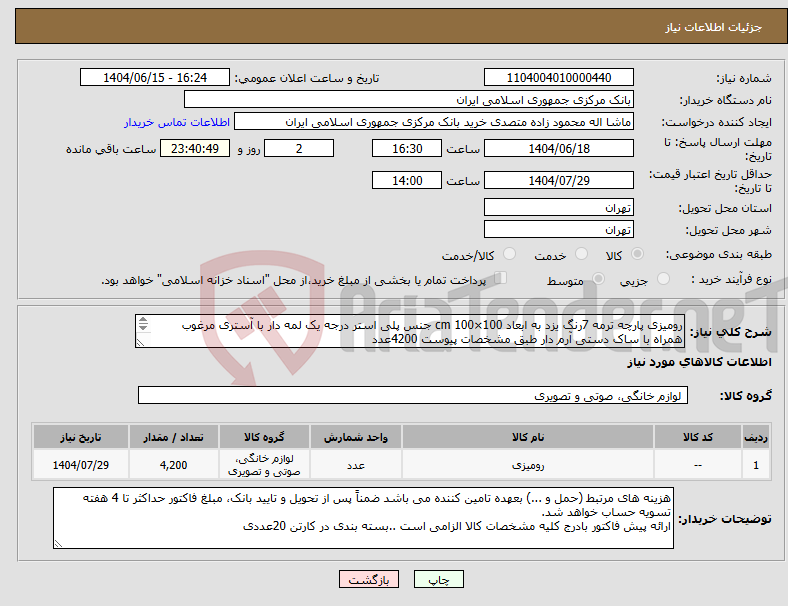Click the page title جزئیات اطلاعات نیاز
788x606 pixels.
click(x=714, y=27)
